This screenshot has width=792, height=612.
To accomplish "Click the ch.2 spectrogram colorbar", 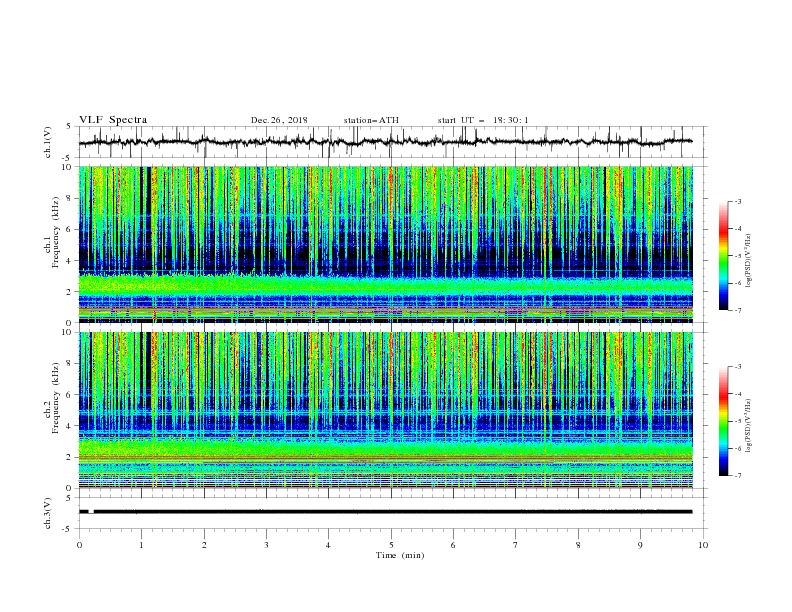I will (x=724, y=421).
